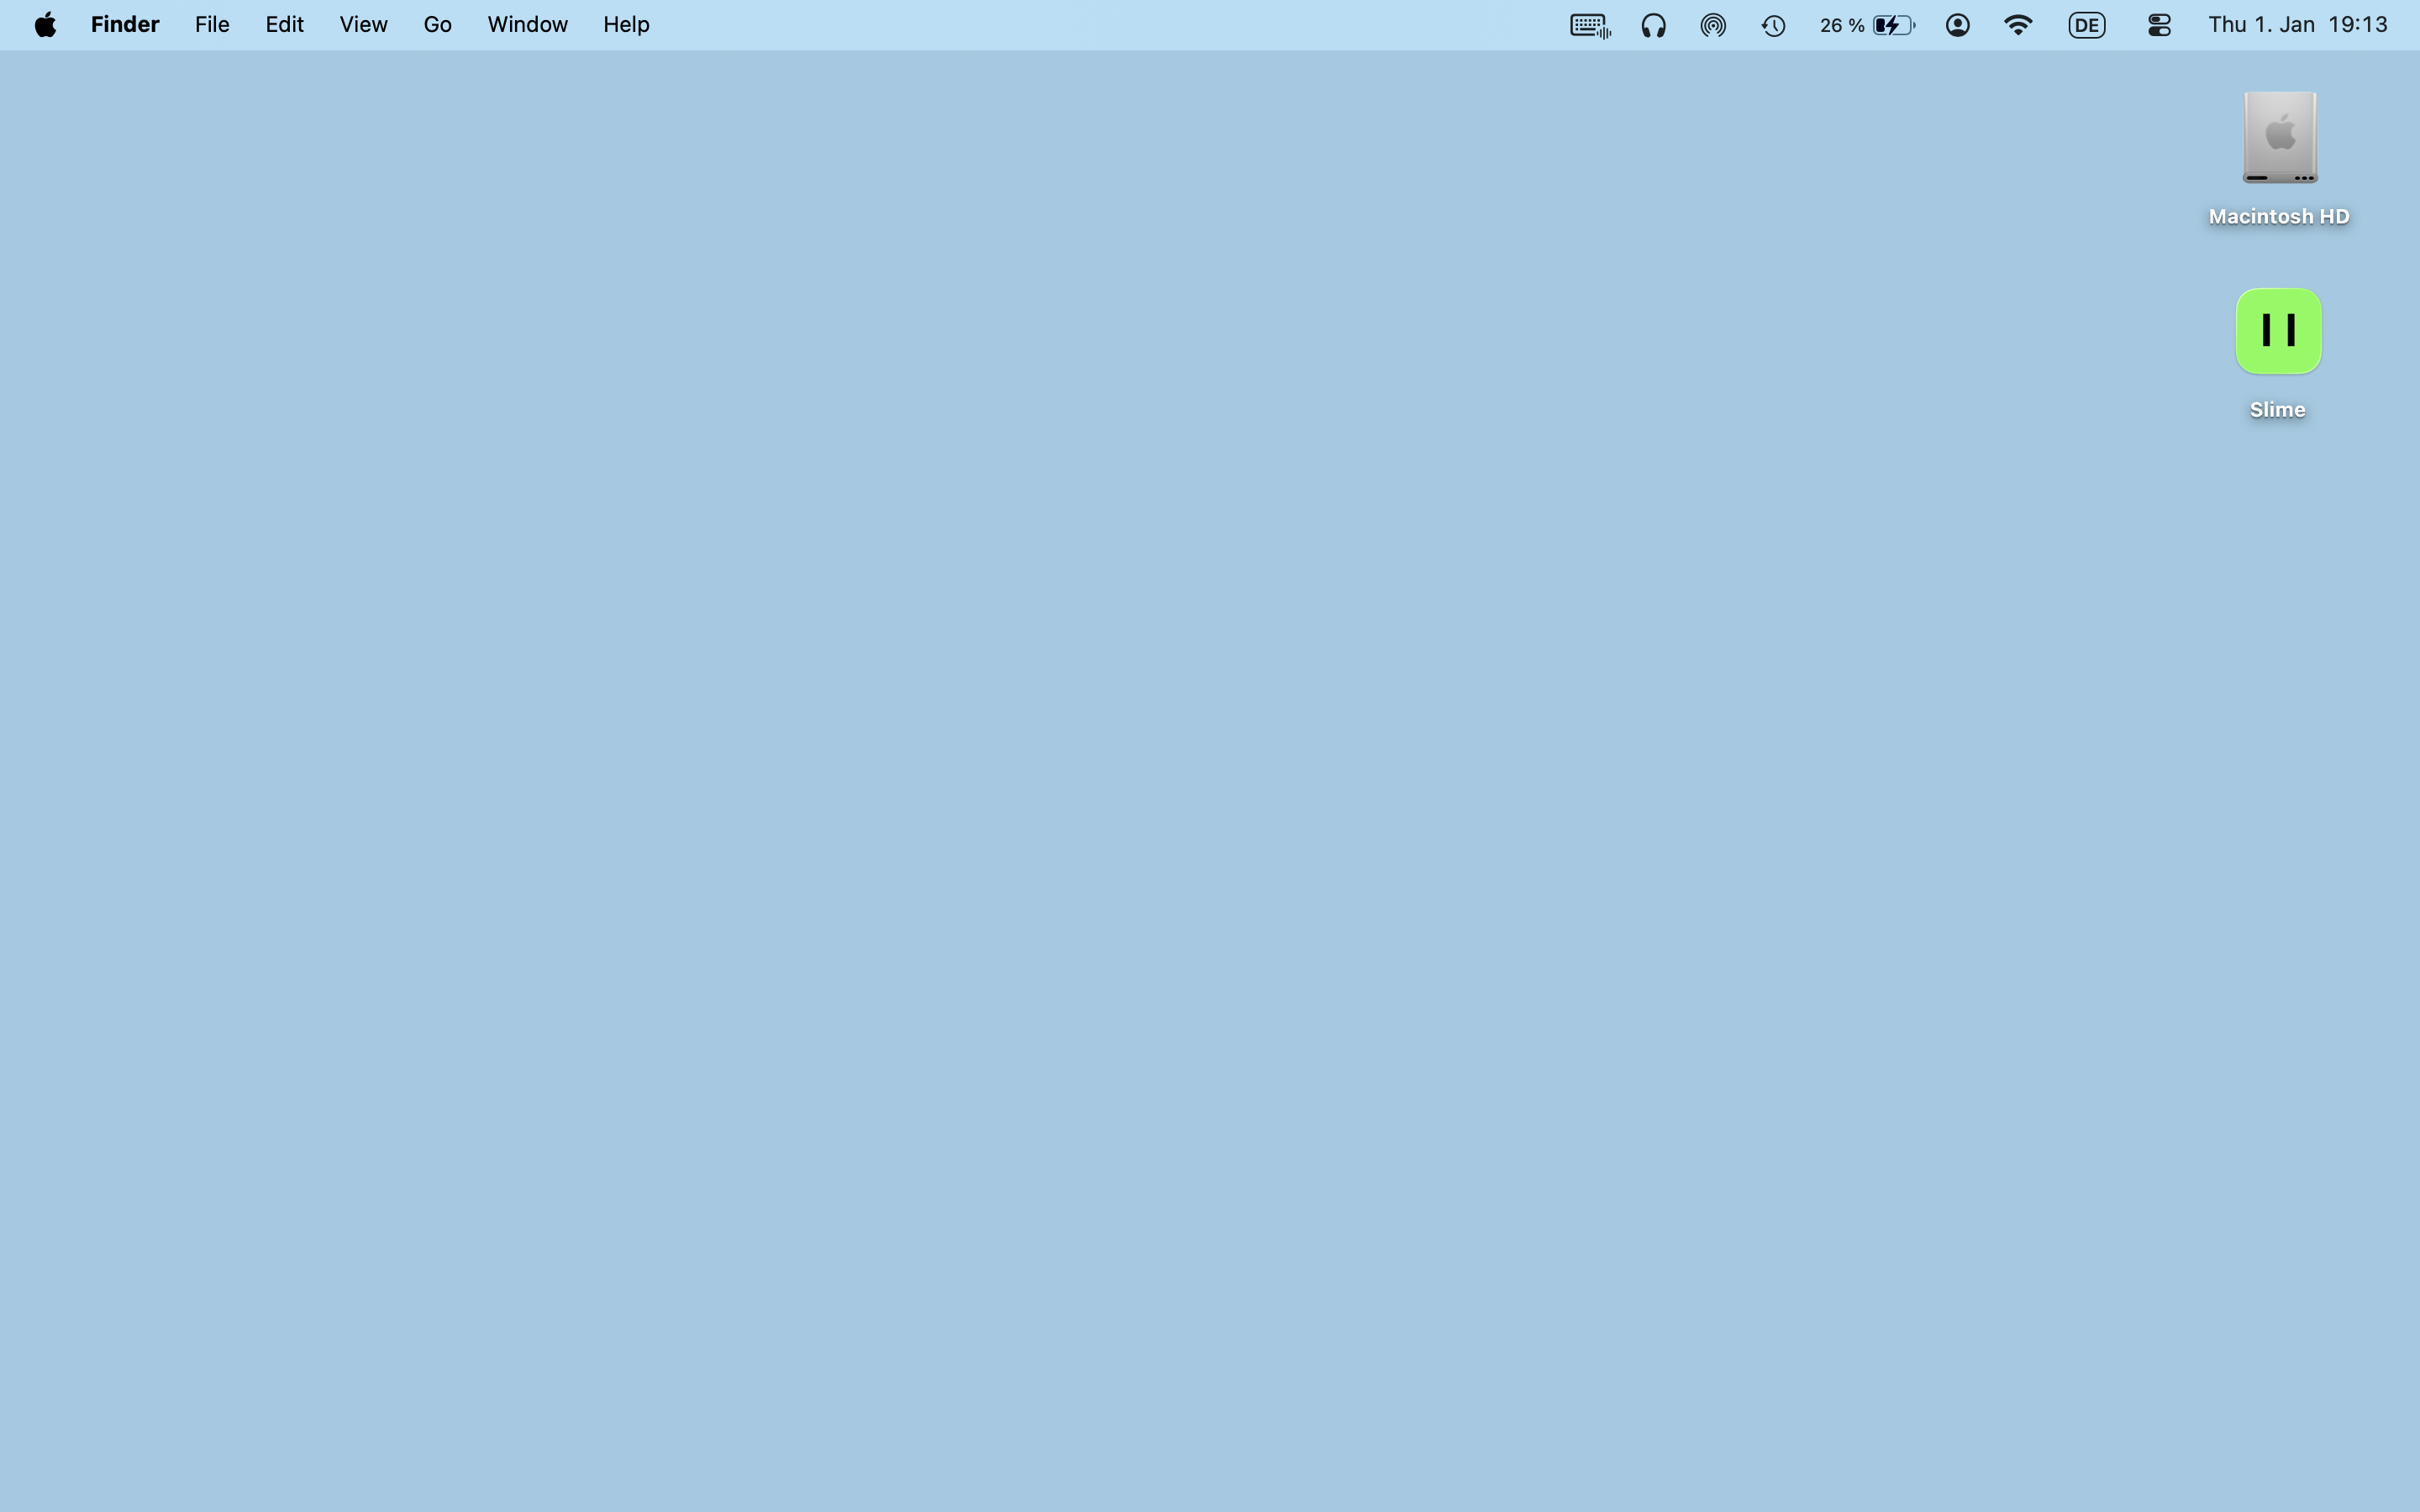Open the View menu
Screen dimensions: 2420x1512
pyautogui.click(x=363, y=25)
